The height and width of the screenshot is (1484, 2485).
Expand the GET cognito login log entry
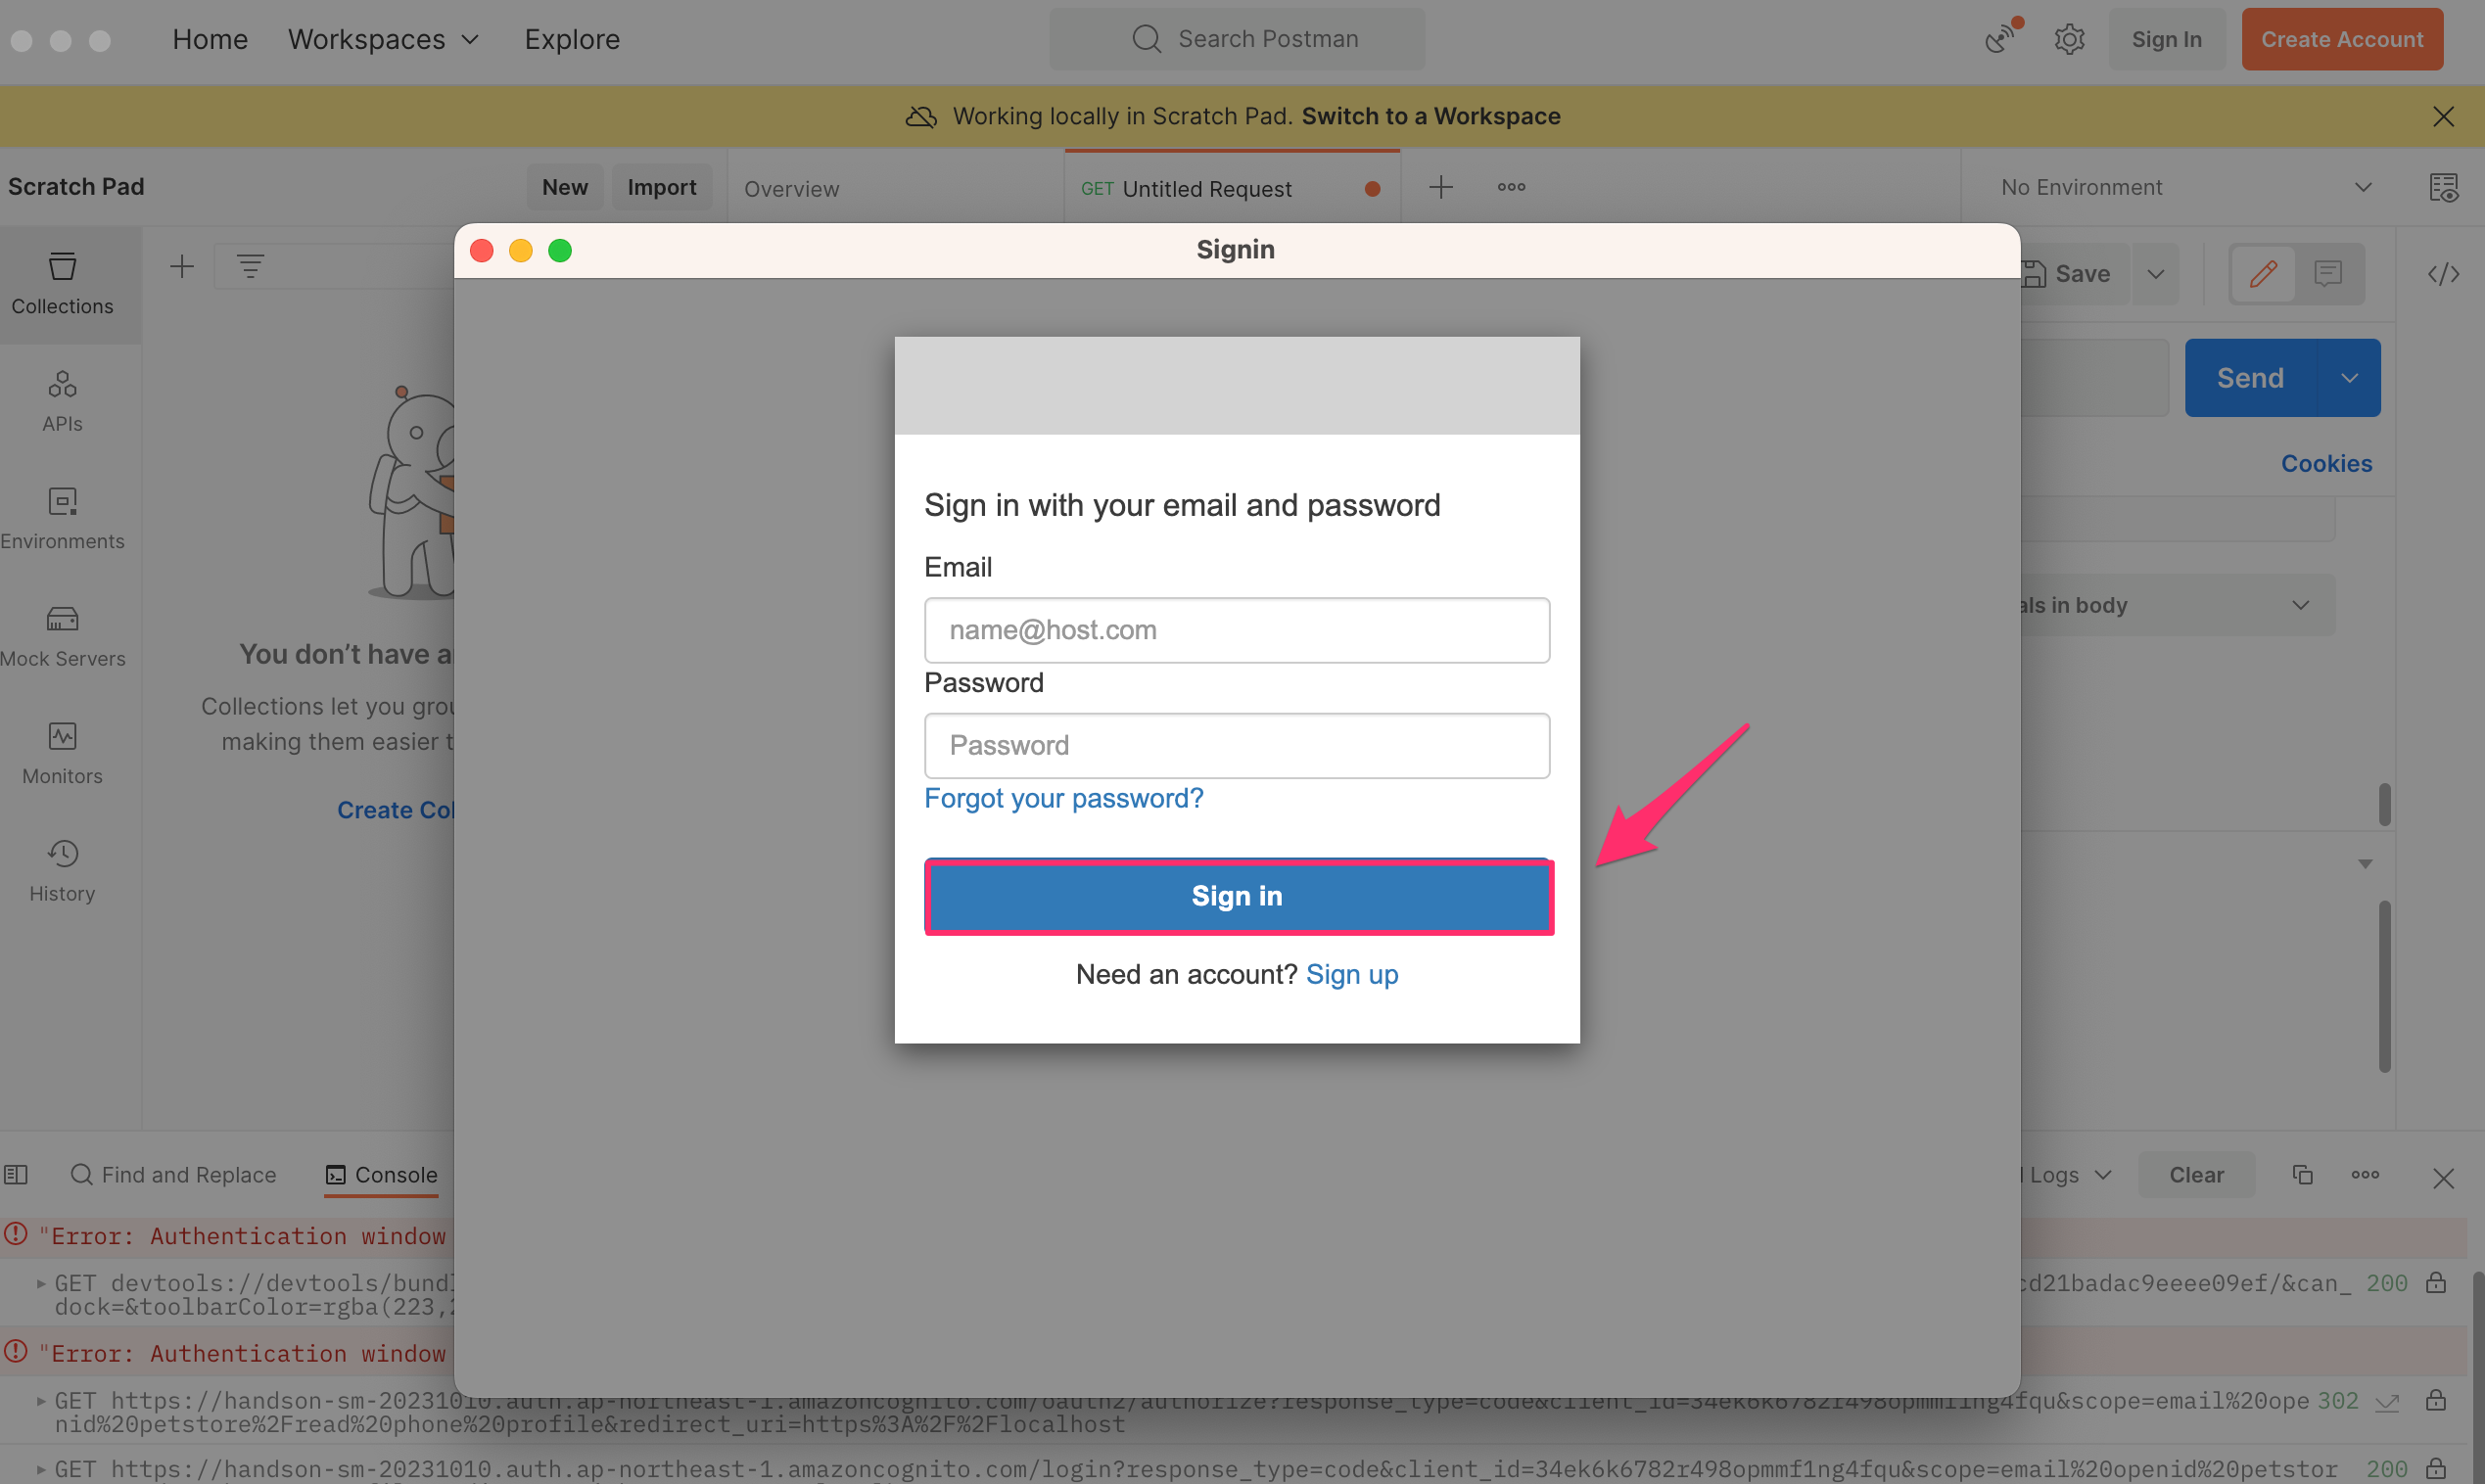click(41, 1469)
